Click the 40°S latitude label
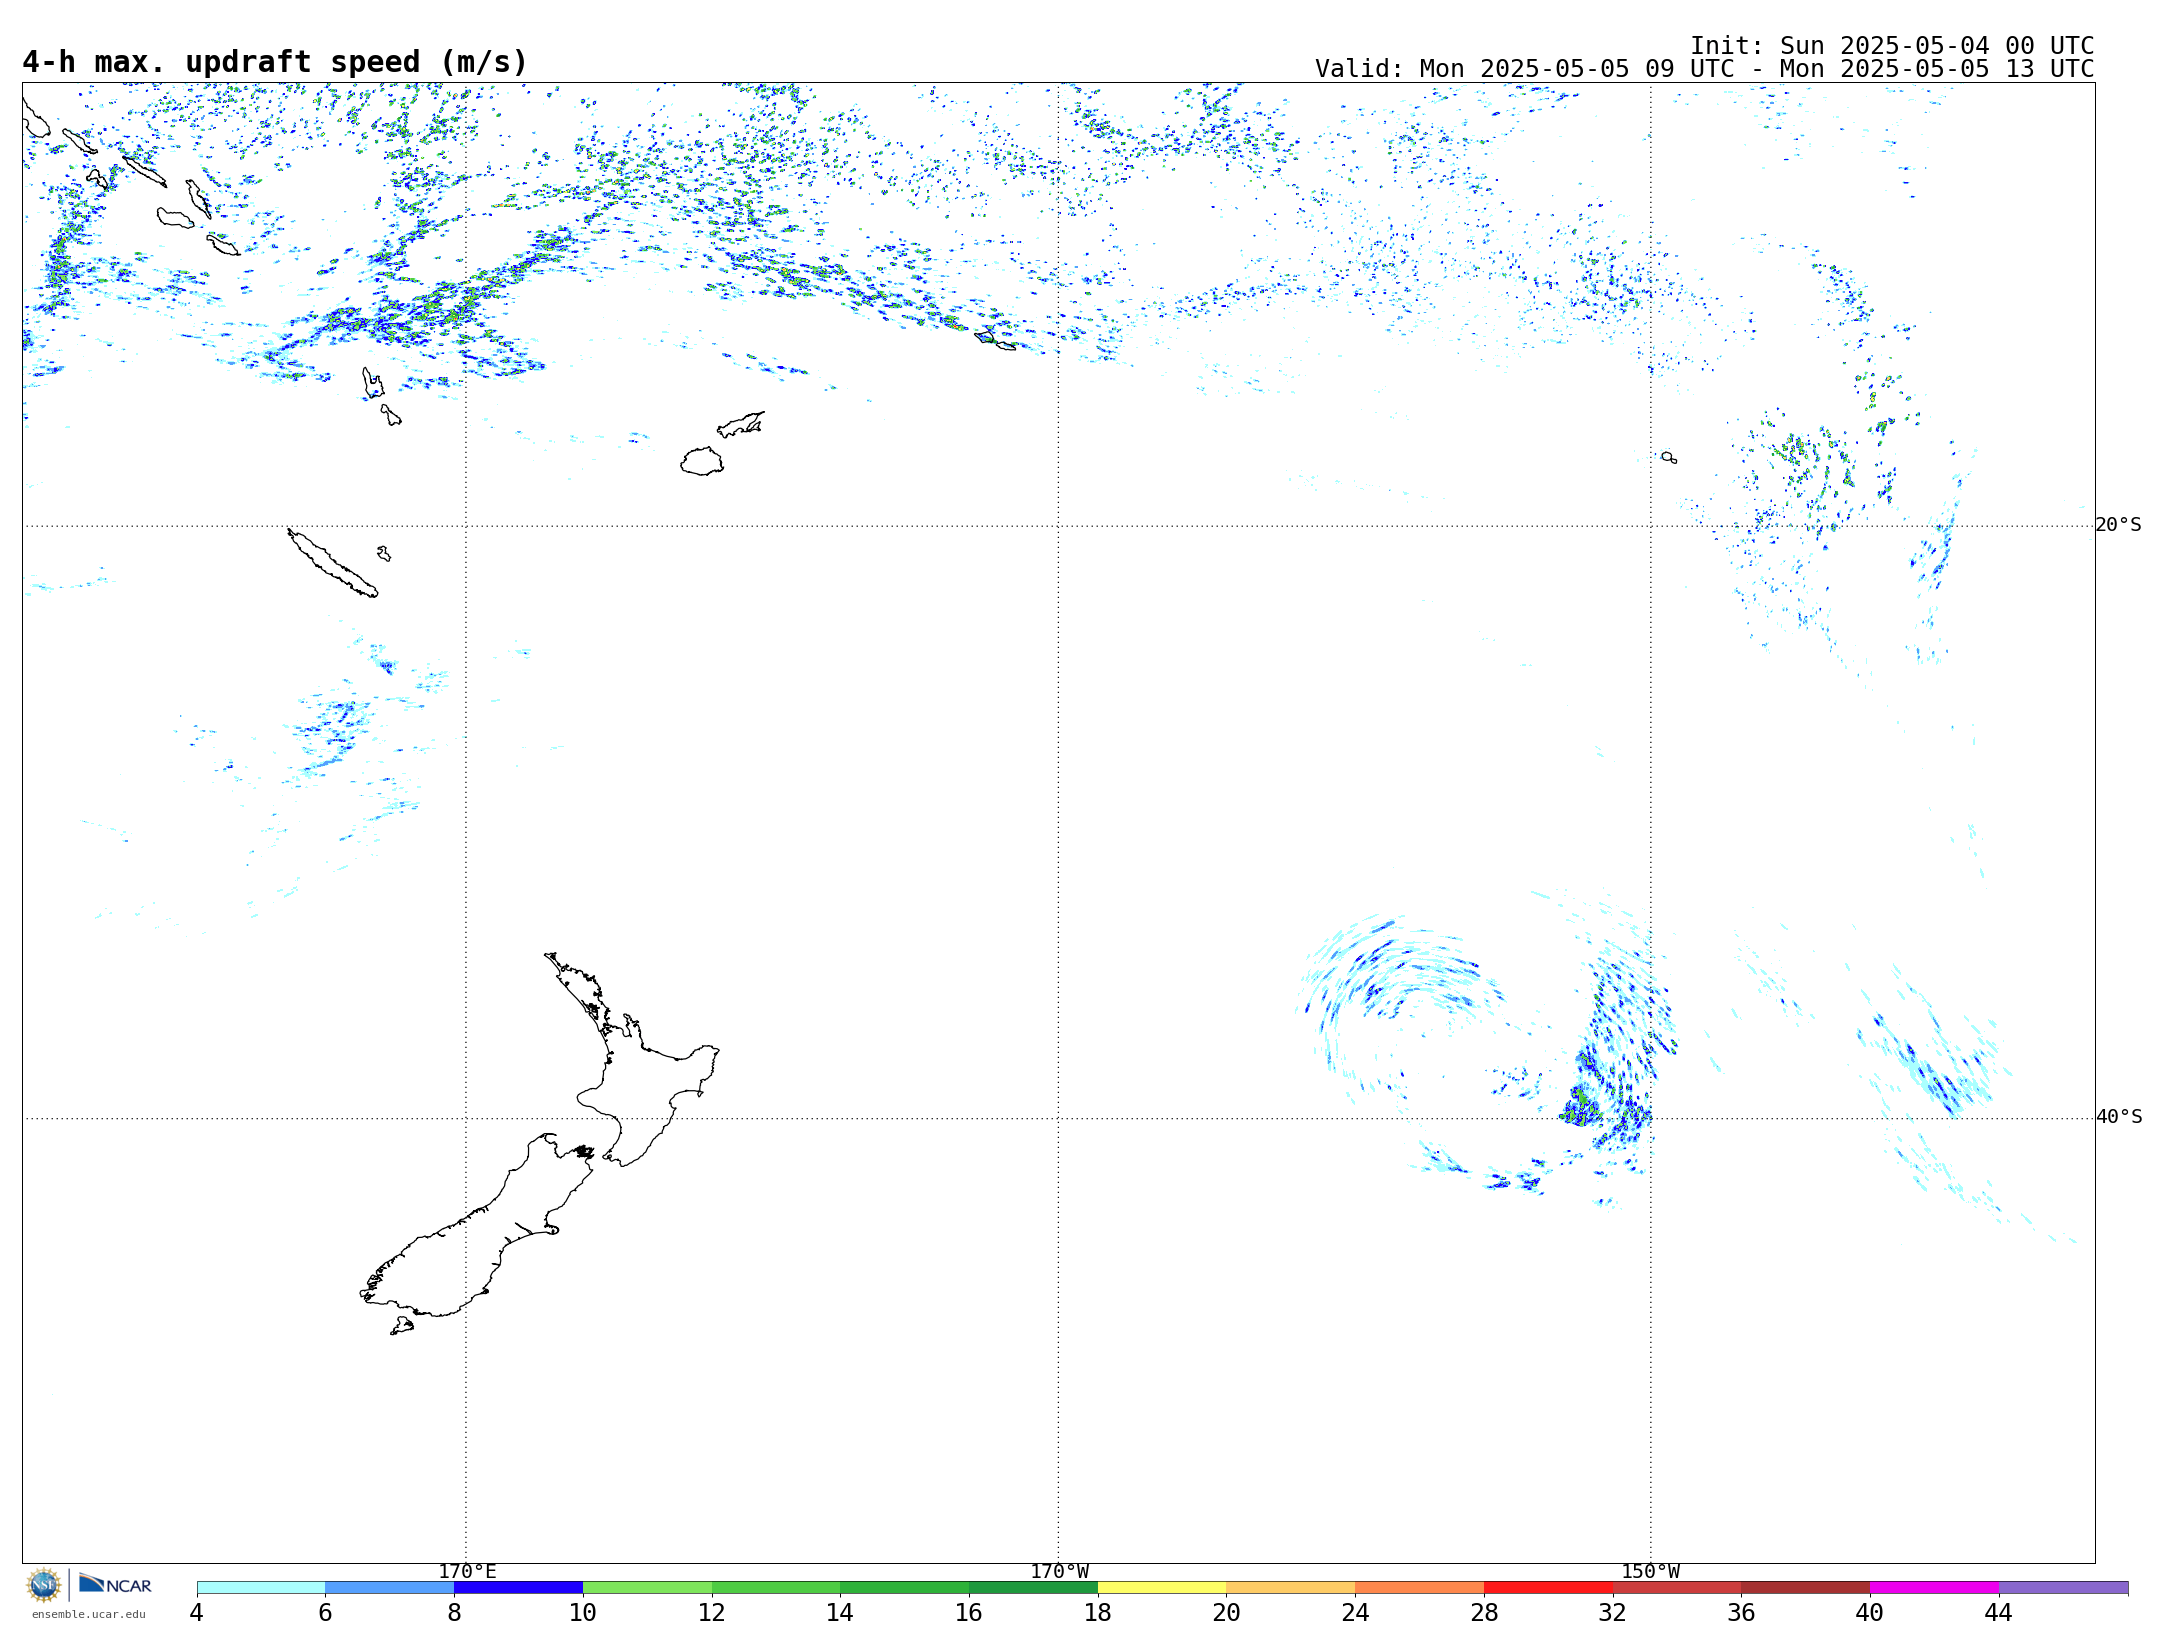The image size is (2160, 1626). pos(2118,1117)
